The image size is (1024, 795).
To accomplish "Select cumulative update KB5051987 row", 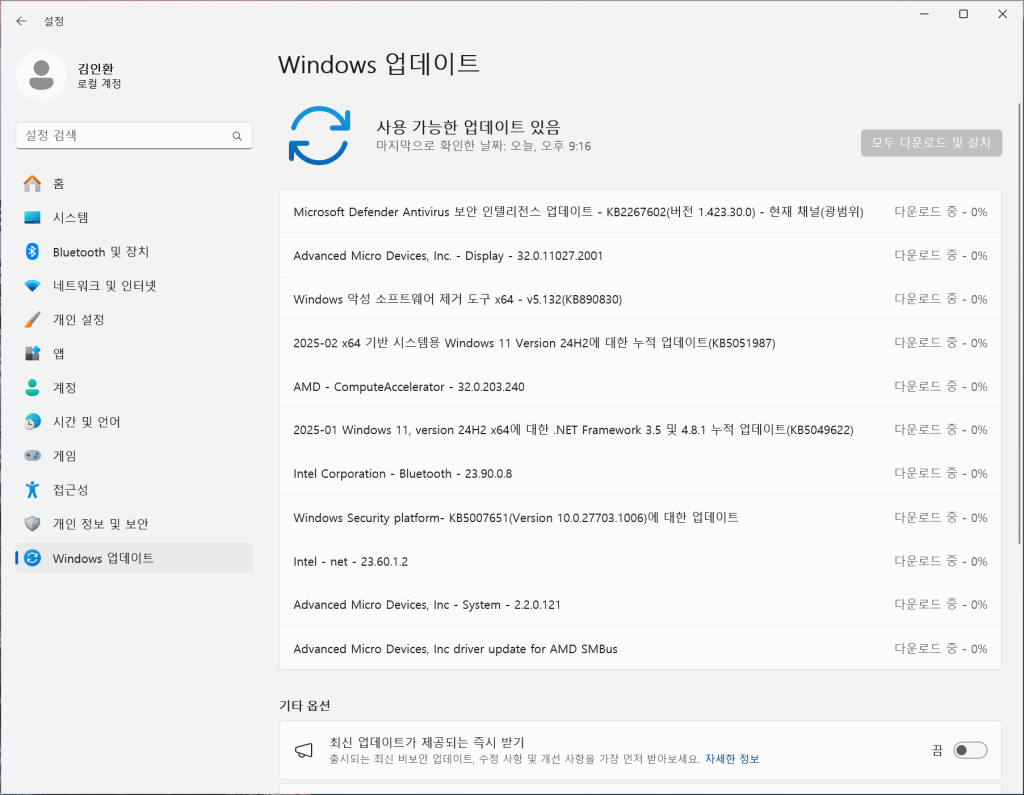I will click(x=640, y=342).
